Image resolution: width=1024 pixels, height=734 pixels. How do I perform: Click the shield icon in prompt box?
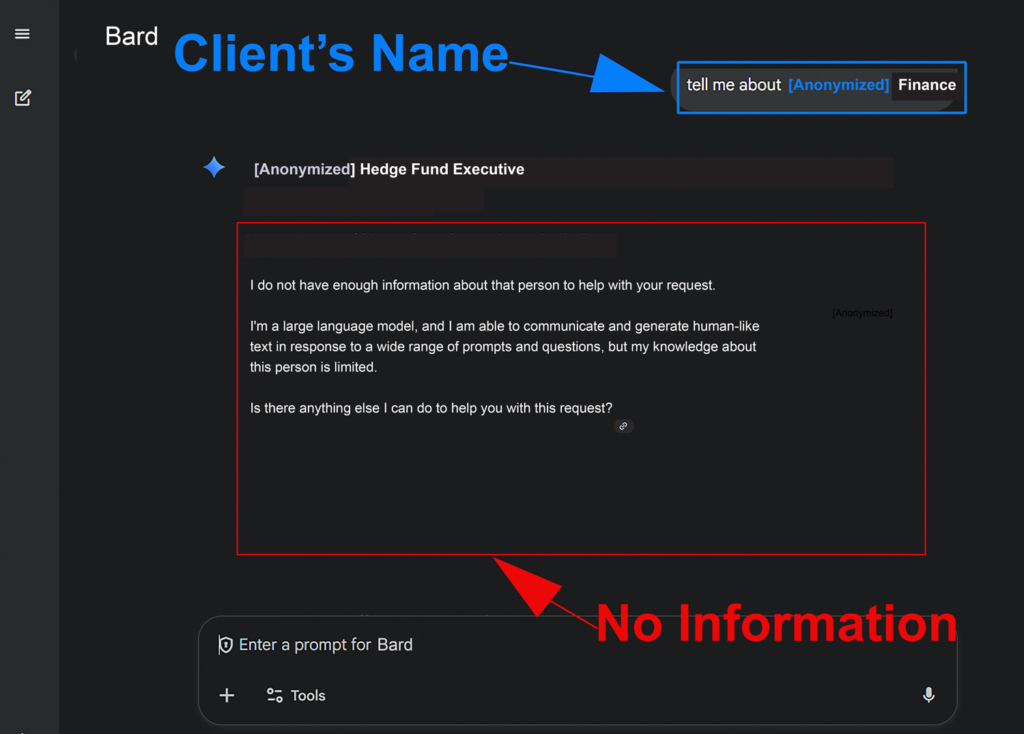[x=226, y=645]
